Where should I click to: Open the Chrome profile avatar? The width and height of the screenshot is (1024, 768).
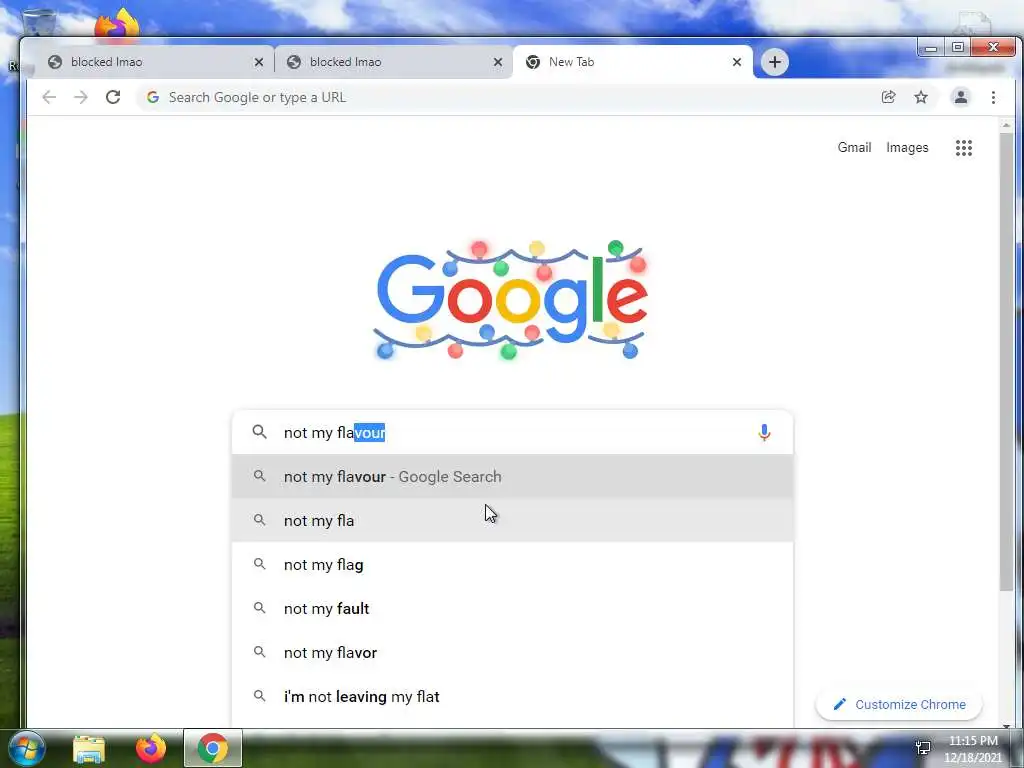pos(961,97)
